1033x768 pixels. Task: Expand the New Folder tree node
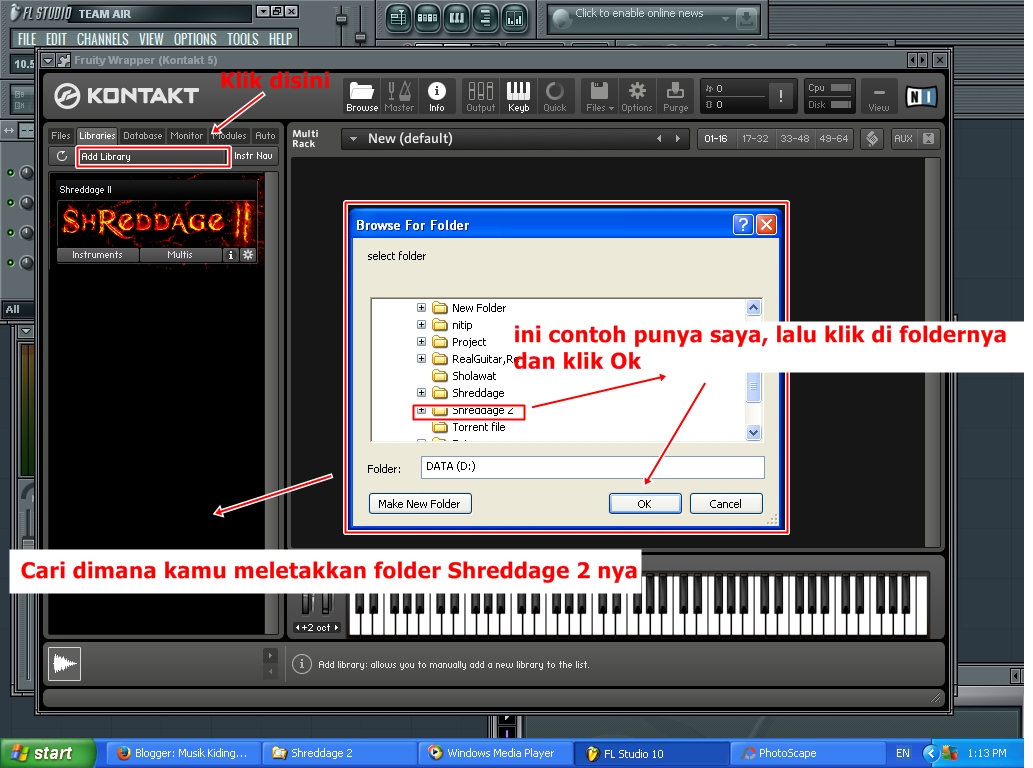(421, 308)
